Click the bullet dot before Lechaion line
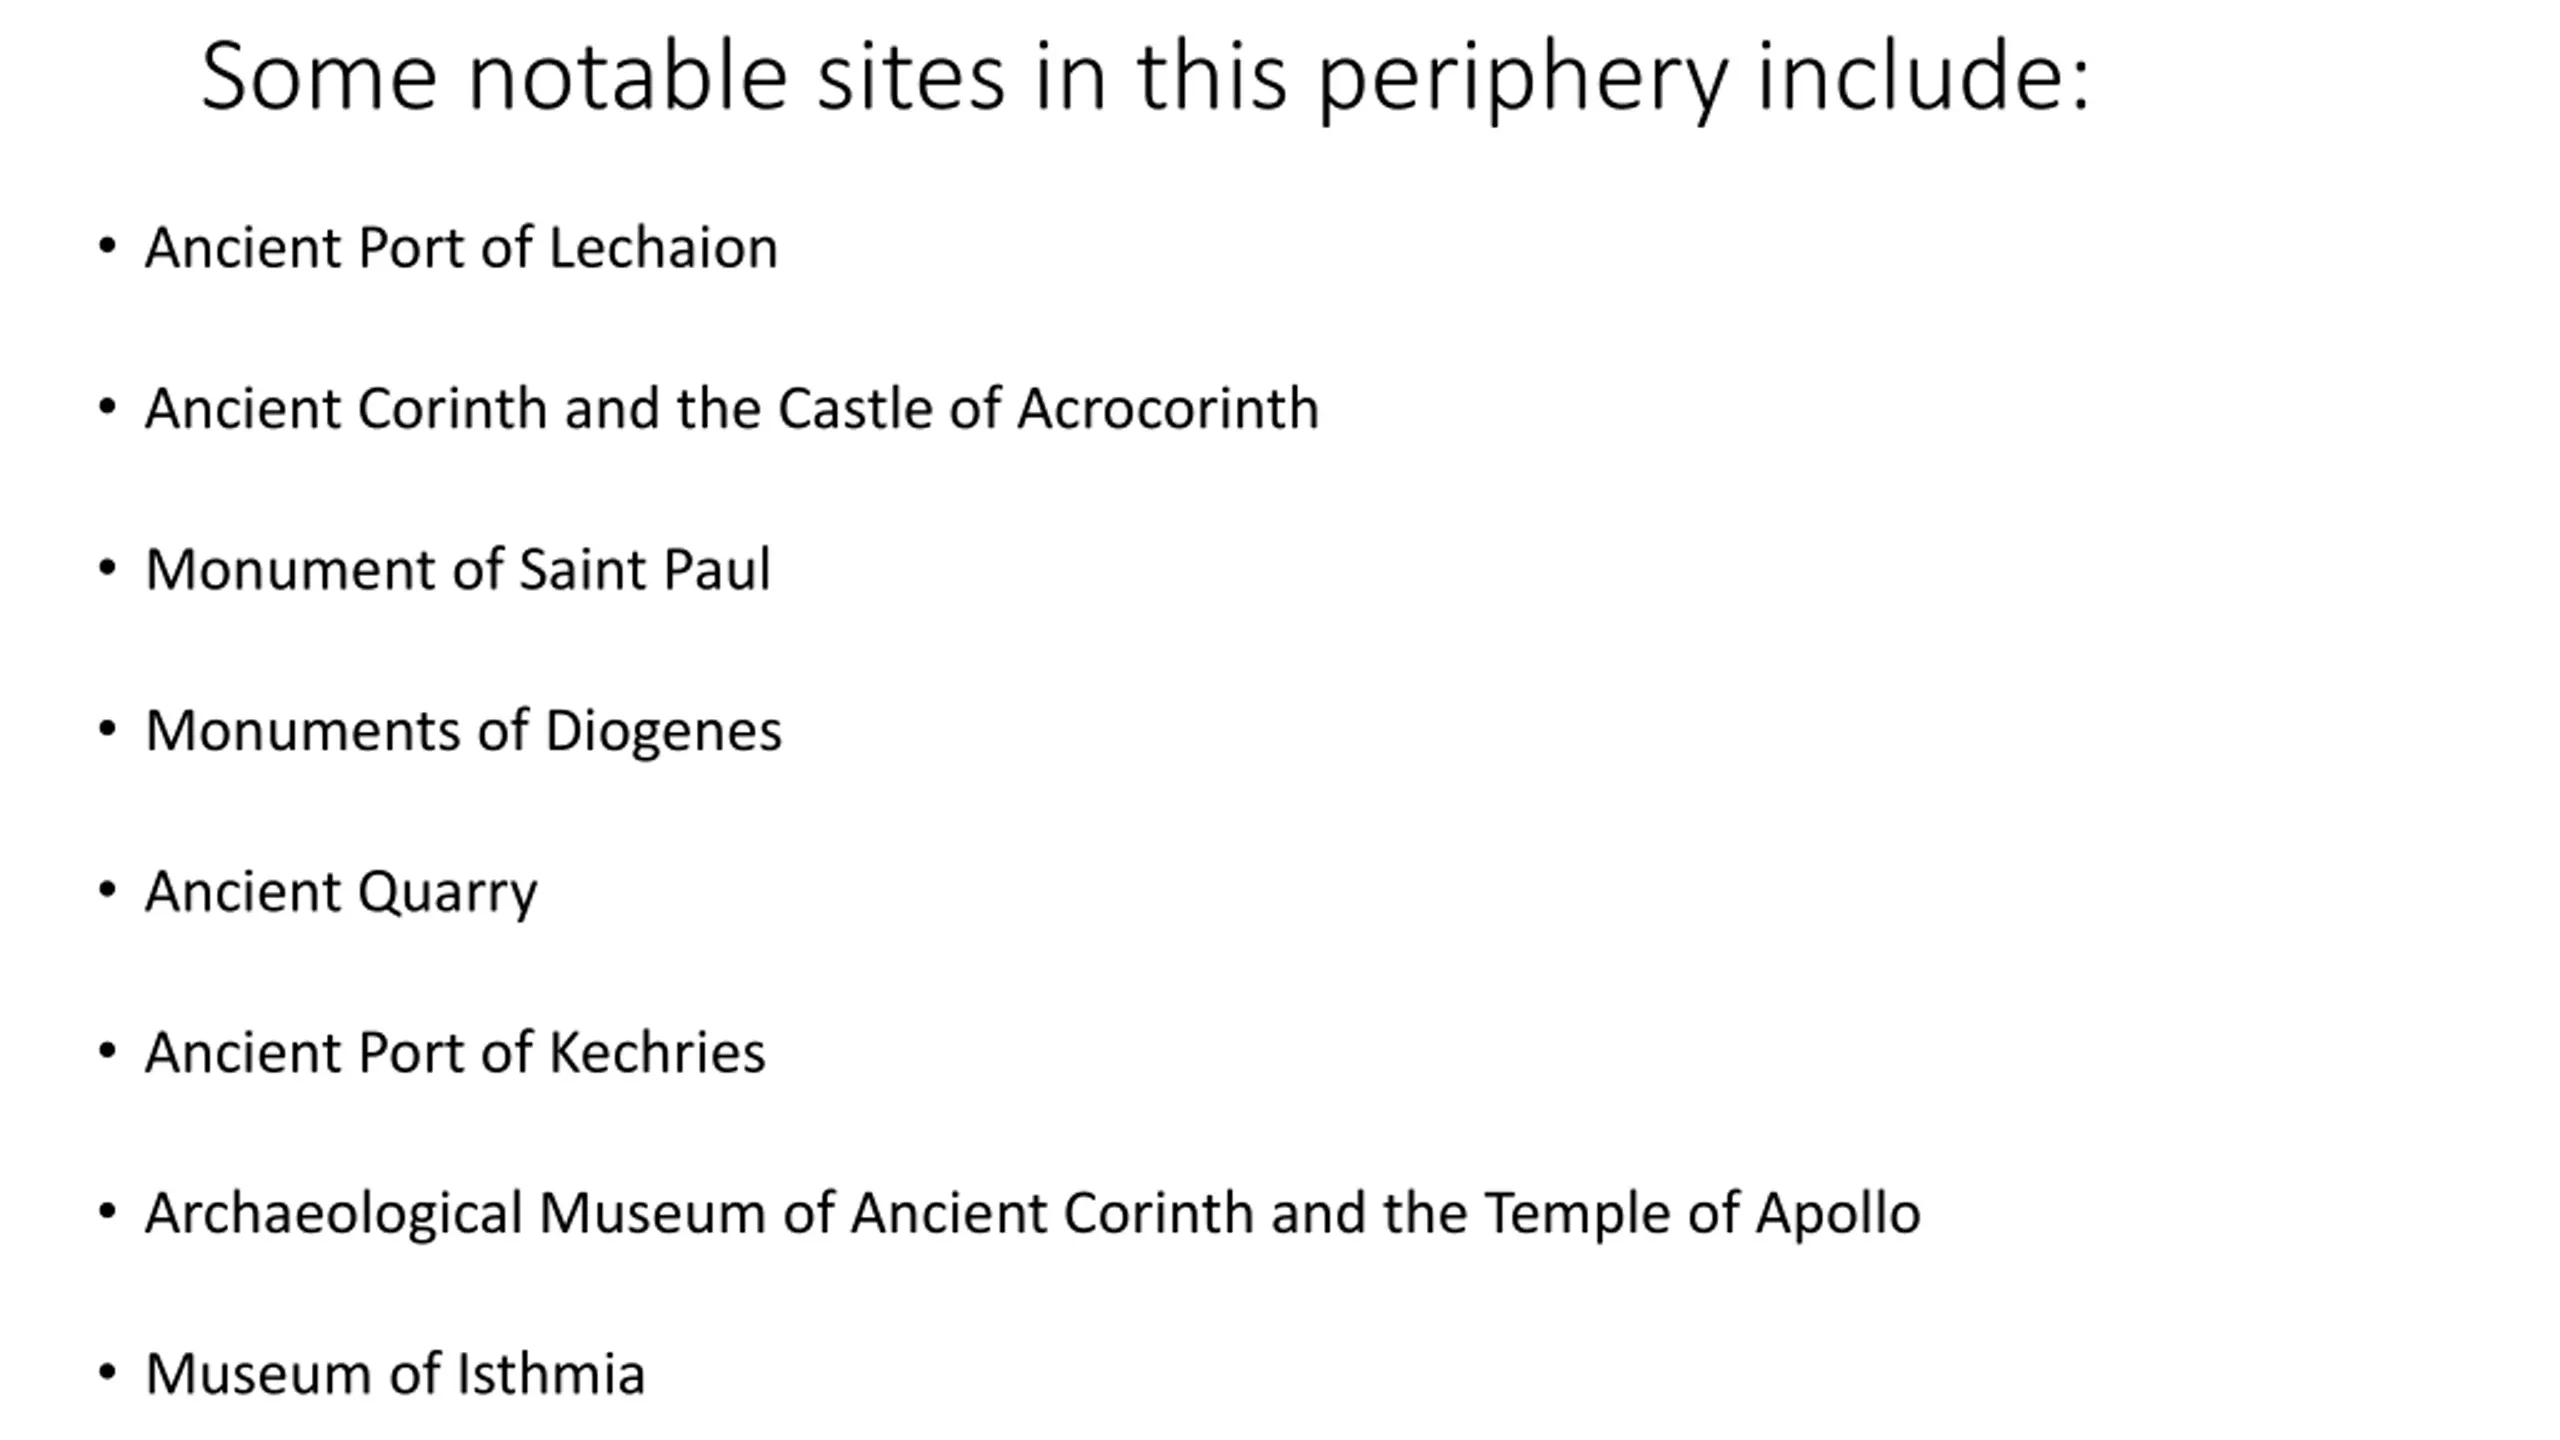The height and width of the screenshot is (1440, 2560). coord(108,246)
